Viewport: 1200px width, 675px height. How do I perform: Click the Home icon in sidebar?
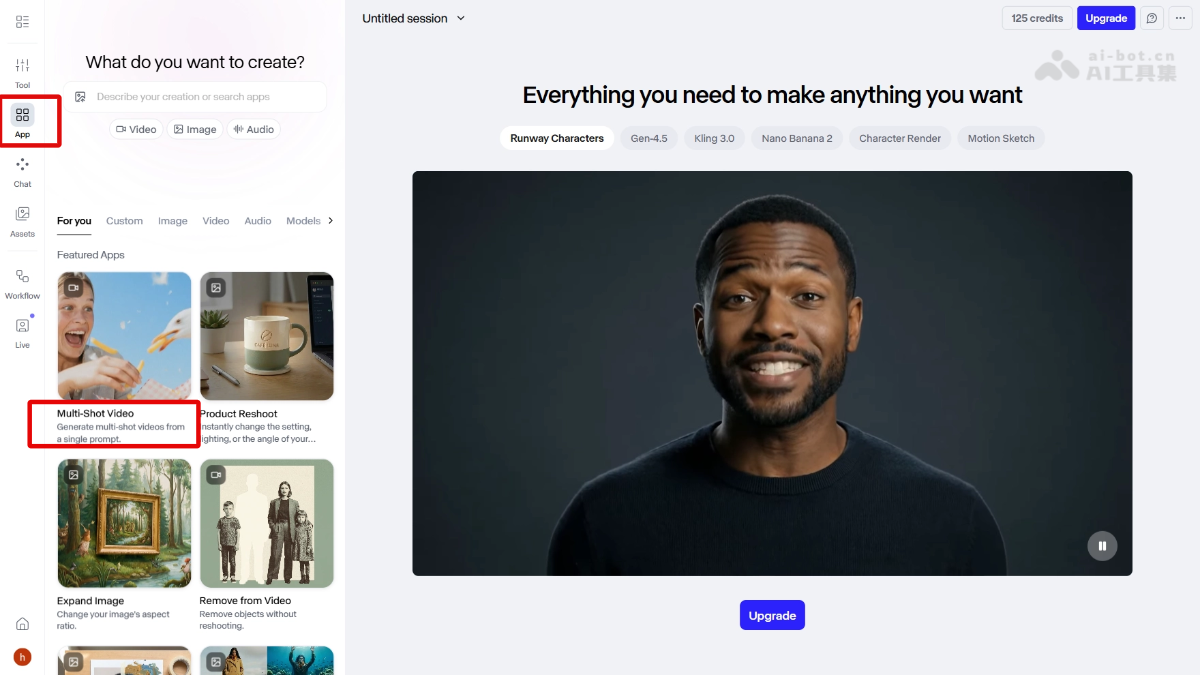[x=22, y=624]
